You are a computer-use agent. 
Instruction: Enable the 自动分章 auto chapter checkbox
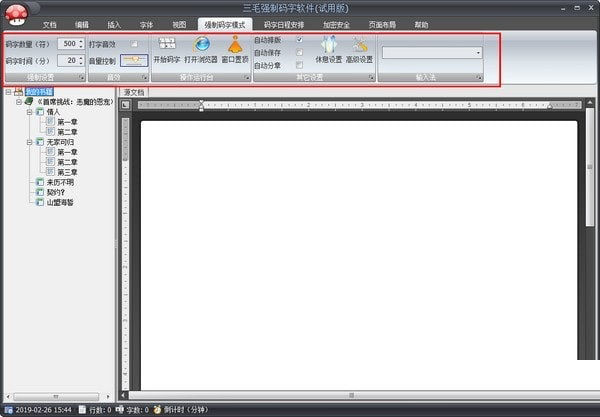pyautogui.click(x=299, y=65)
